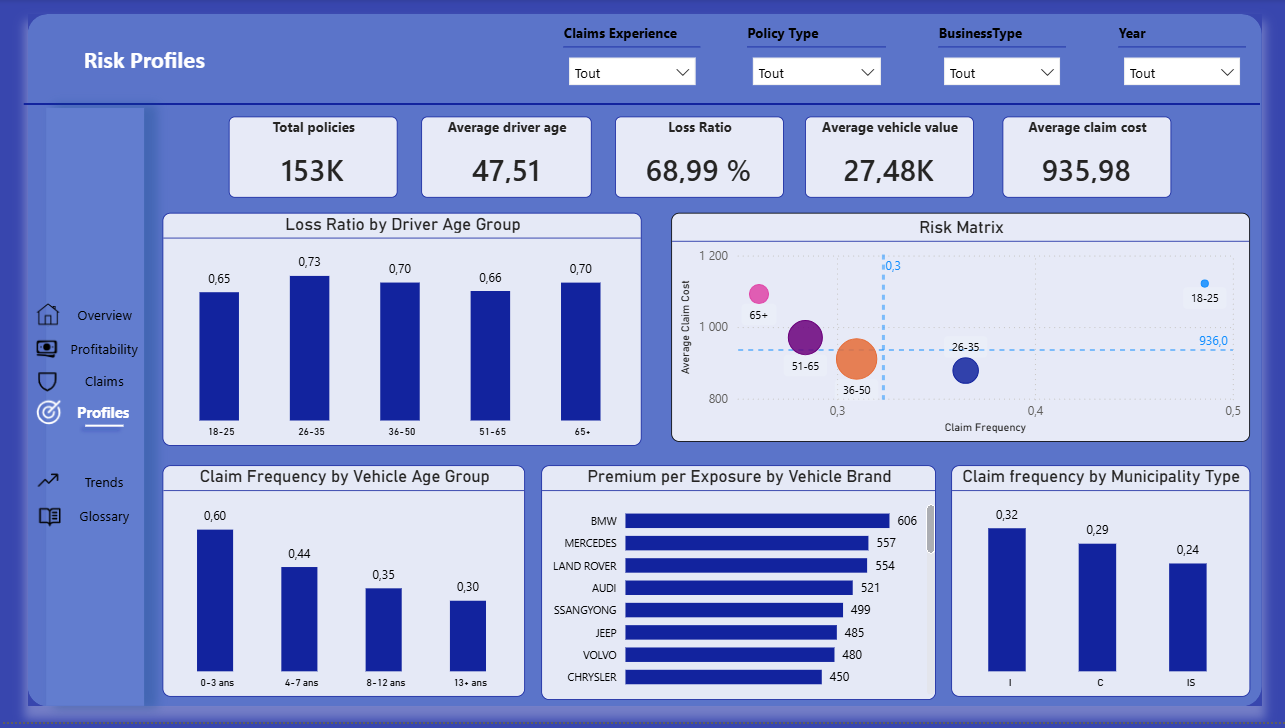This screenshot has width=1285, height=728.
Task: Switch to the Trends page label
Action: point(104,482)
